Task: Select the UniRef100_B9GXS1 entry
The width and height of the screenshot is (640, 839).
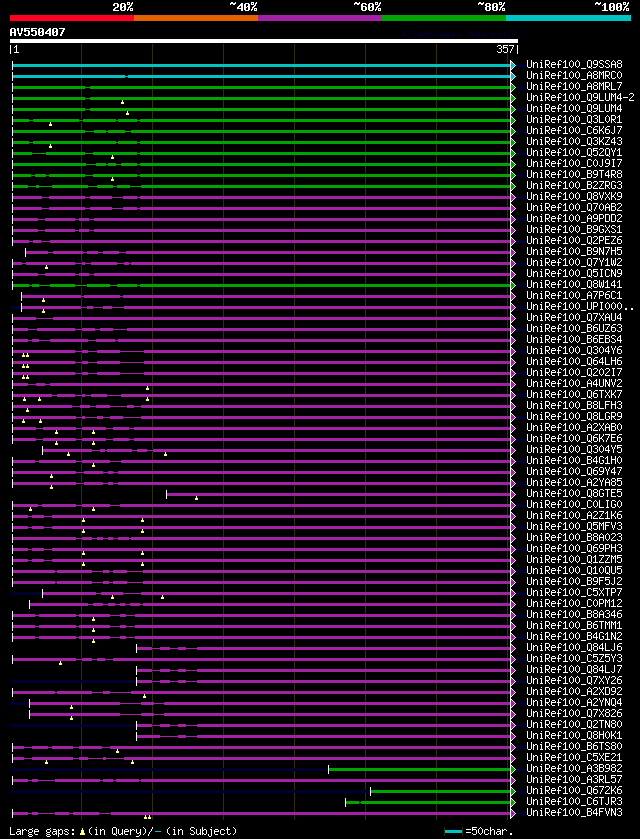Action: coord(574,230)
